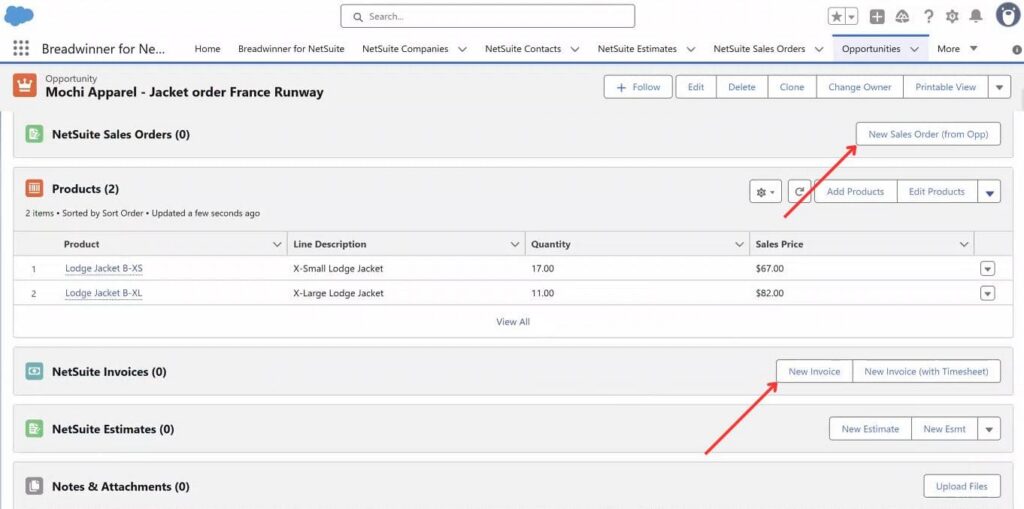Open the Lodge Jacket B-XL link
Image resolution: width=1024 pixels, height=509 pixels.
103,293
